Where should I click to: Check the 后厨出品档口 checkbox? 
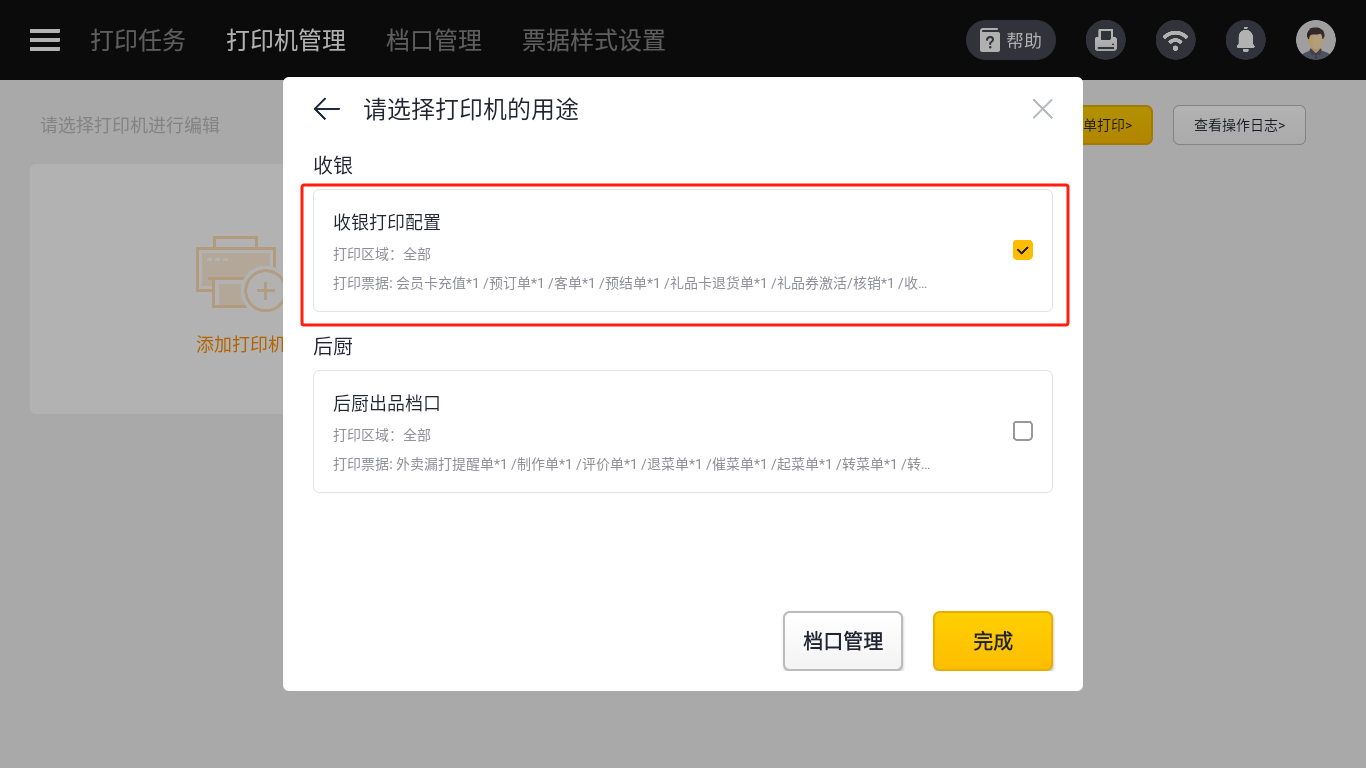click(x=1022, y=431)
